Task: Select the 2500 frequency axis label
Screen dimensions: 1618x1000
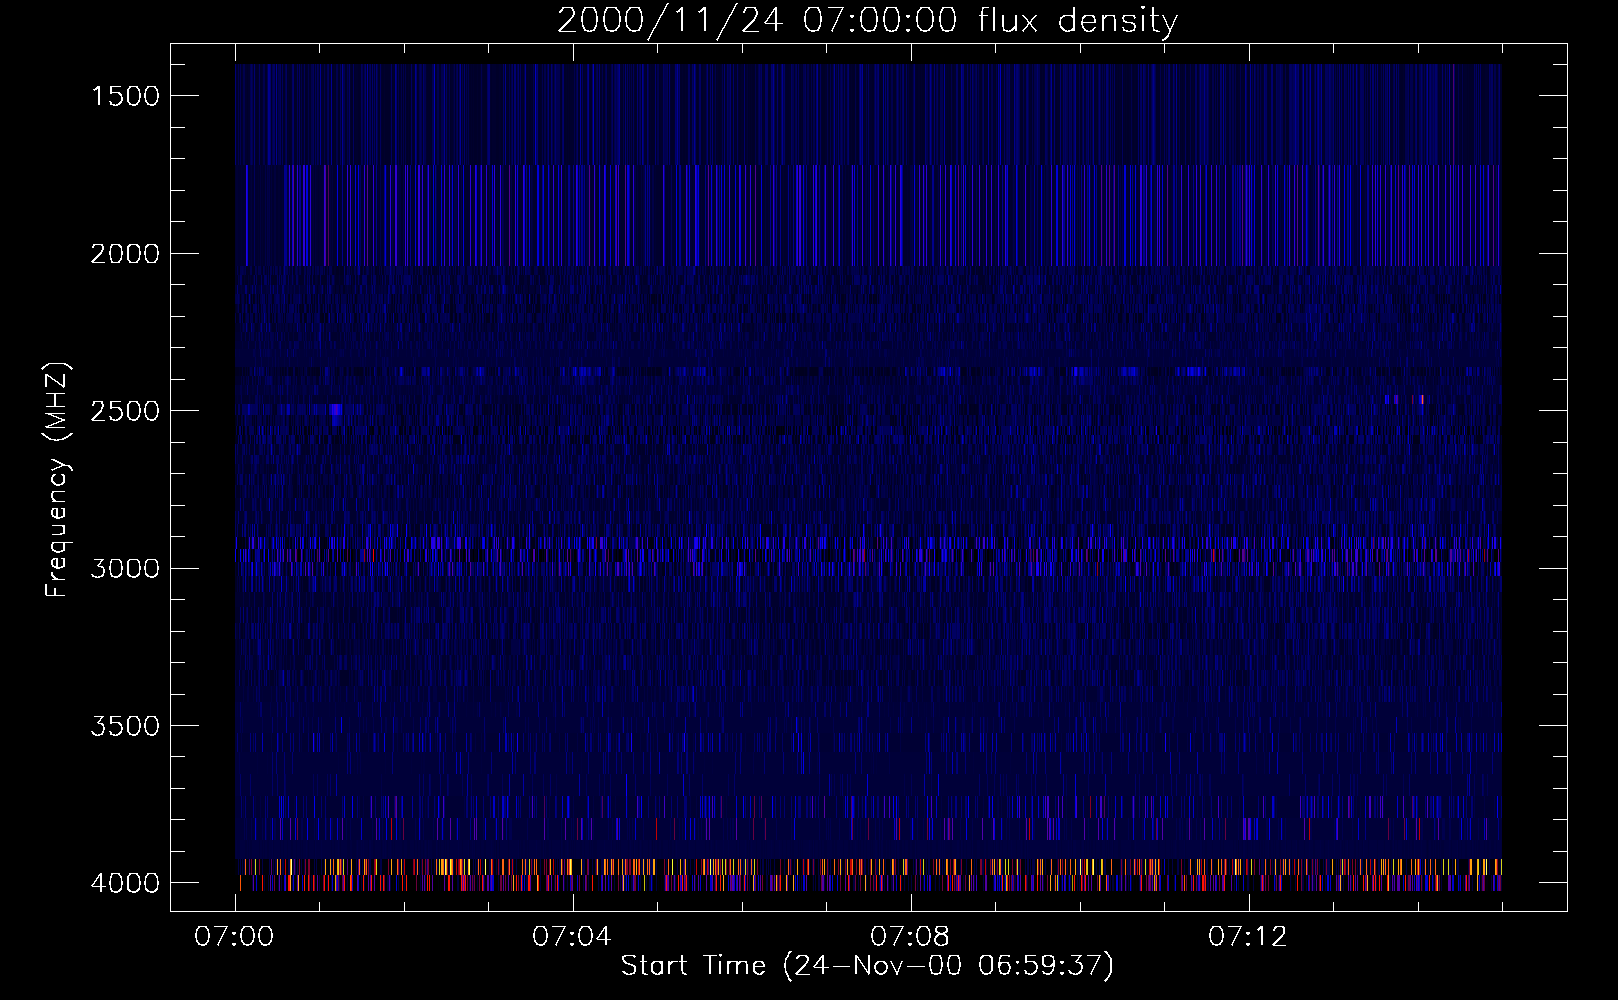Action: [125, 411]
